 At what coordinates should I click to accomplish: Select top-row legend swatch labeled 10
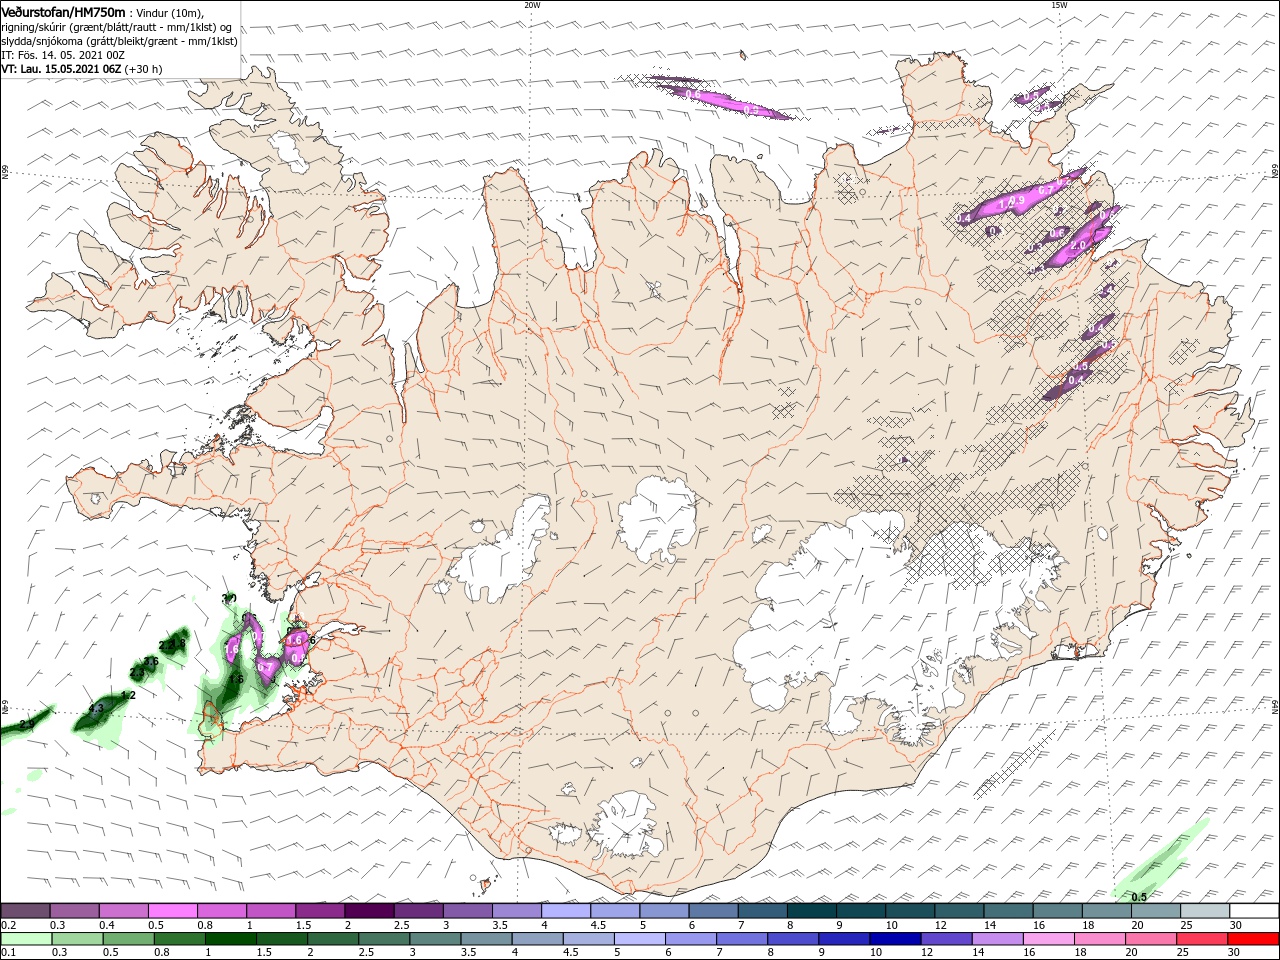911,911
